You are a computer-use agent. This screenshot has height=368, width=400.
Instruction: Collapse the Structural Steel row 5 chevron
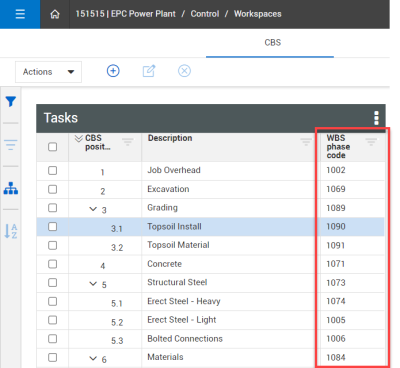tap(93, 284)
